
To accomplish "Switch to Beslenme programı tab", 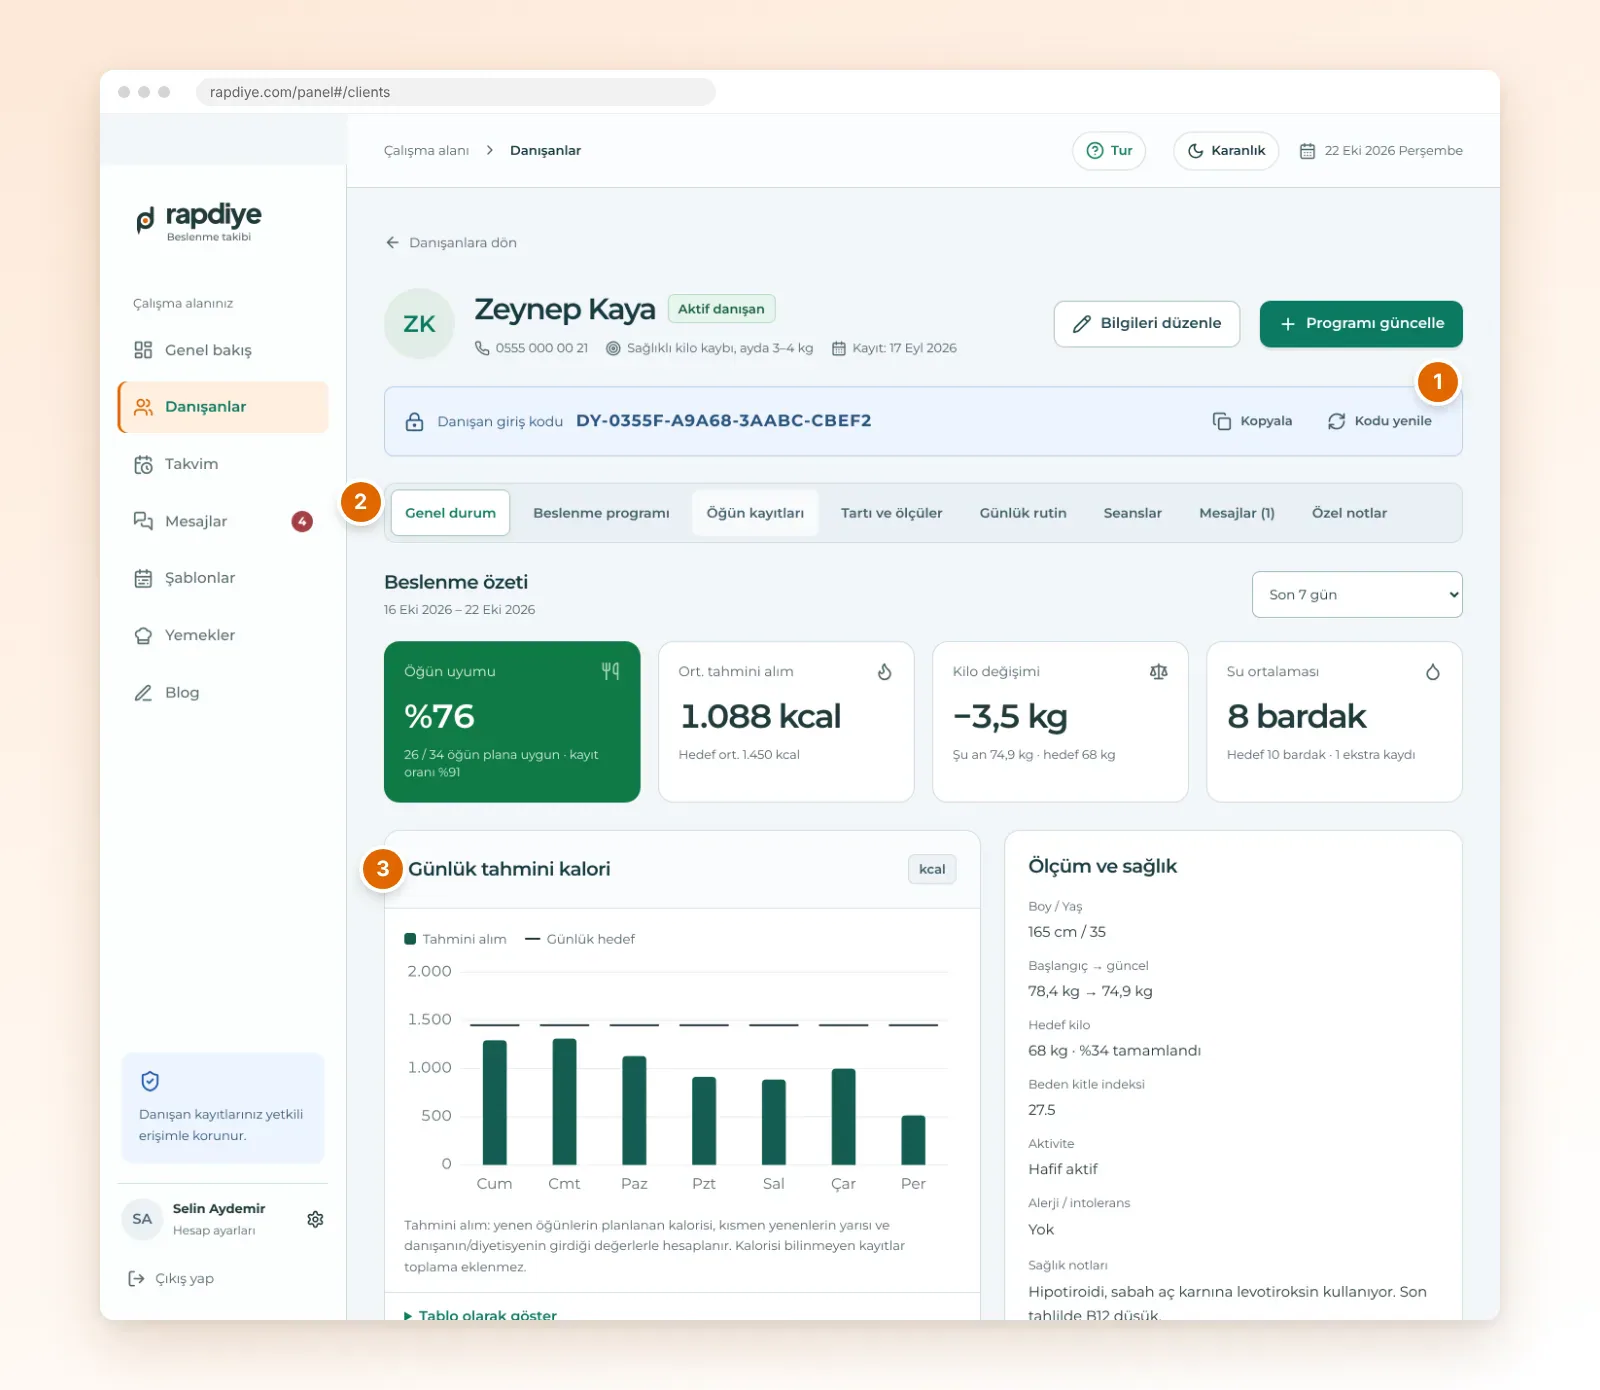I will [601, 513].
